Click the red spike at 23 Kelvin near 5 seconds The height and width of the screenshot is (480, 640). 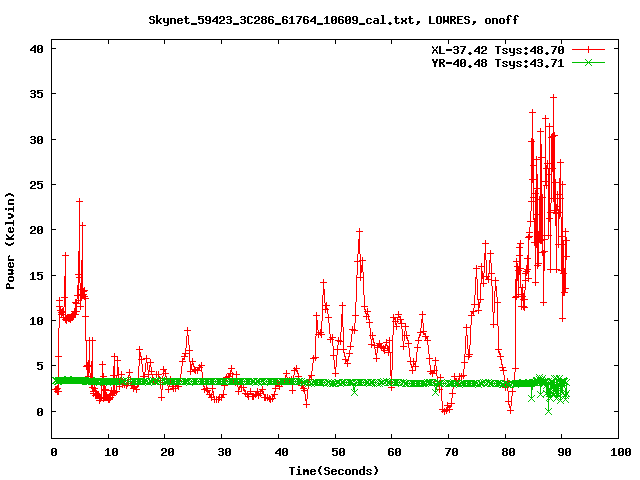pyautogui.click(x=80, y=201)
